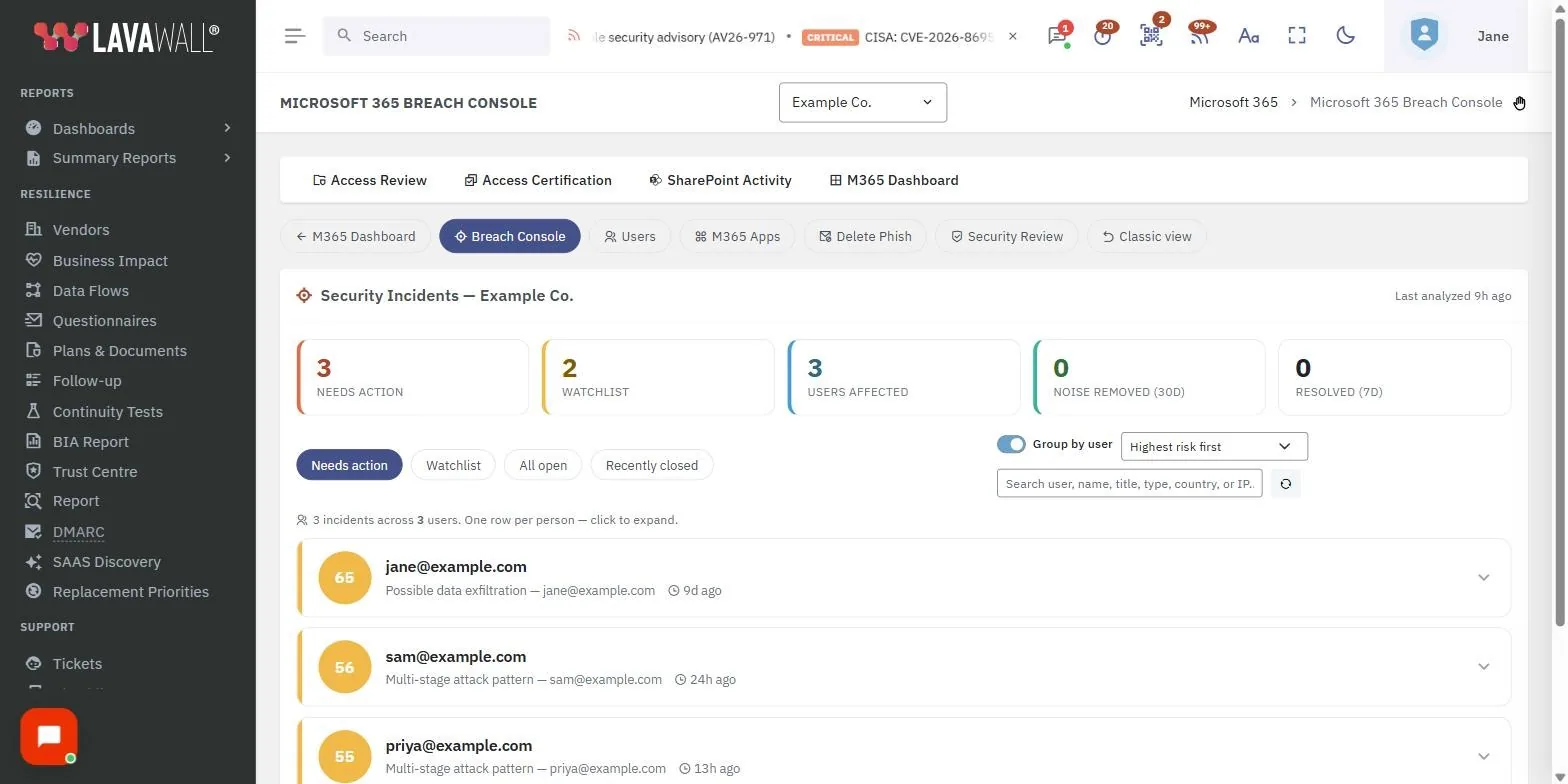Screen dimensions: 1568x784
Task: Open the Example Co. company dropdown
Action: click(863, 102)
